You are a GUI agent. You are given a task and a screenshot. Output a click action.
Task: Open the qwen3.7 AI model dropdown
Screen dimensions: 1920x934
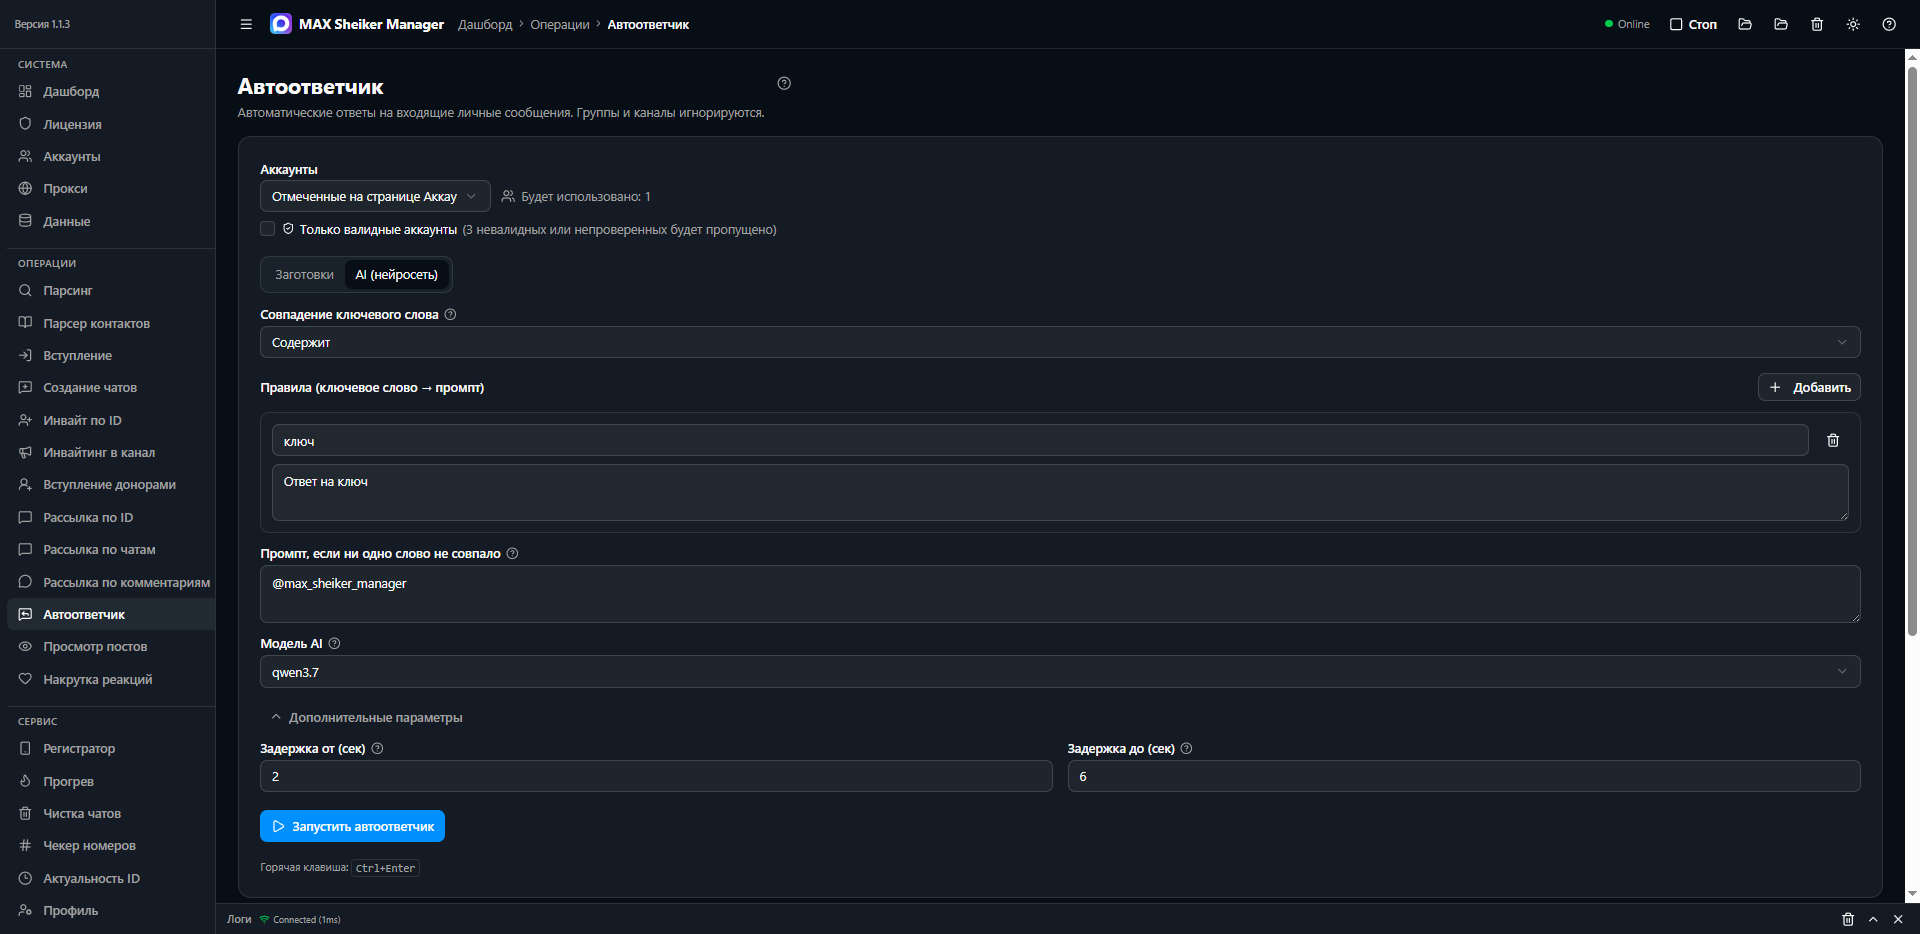1060,672
